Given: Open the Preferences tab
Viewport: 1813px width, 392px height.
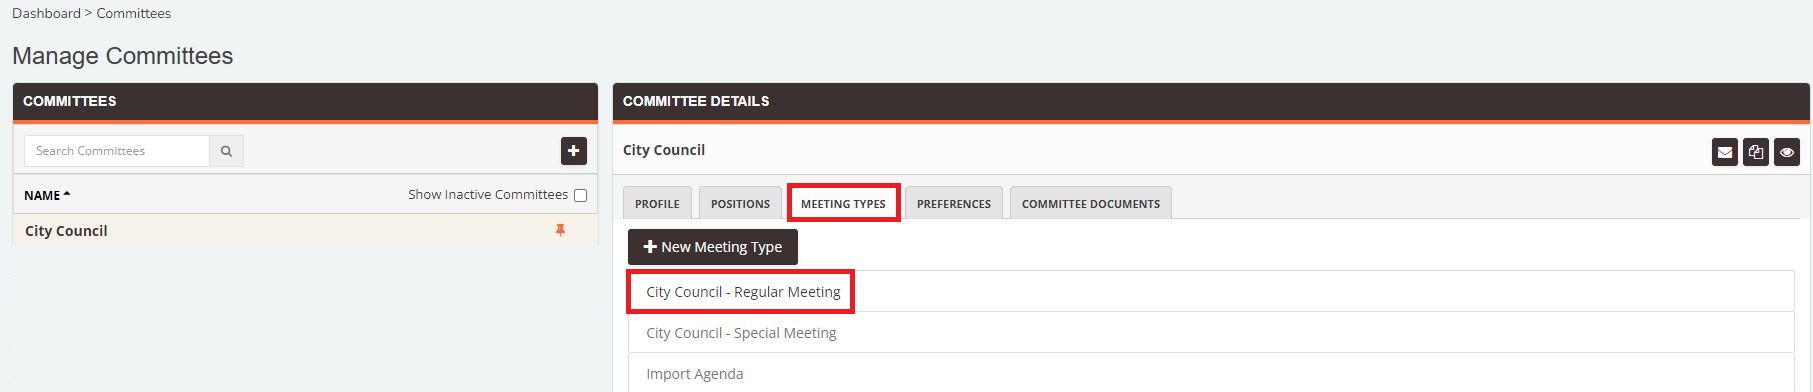Looking at the screenshot, I should [954, 203].
